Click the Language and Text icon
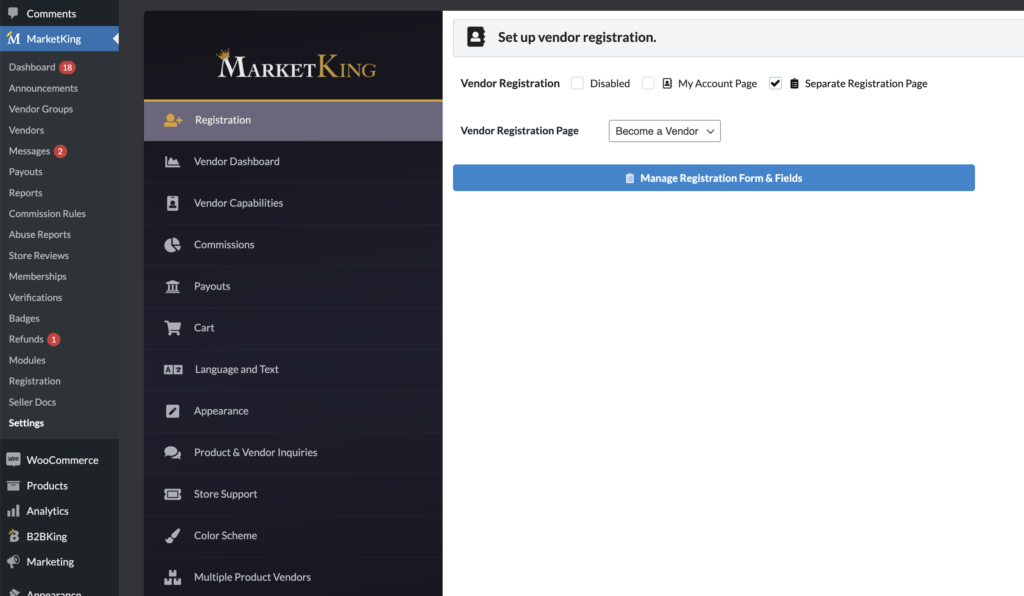 [x=173, y=369]
